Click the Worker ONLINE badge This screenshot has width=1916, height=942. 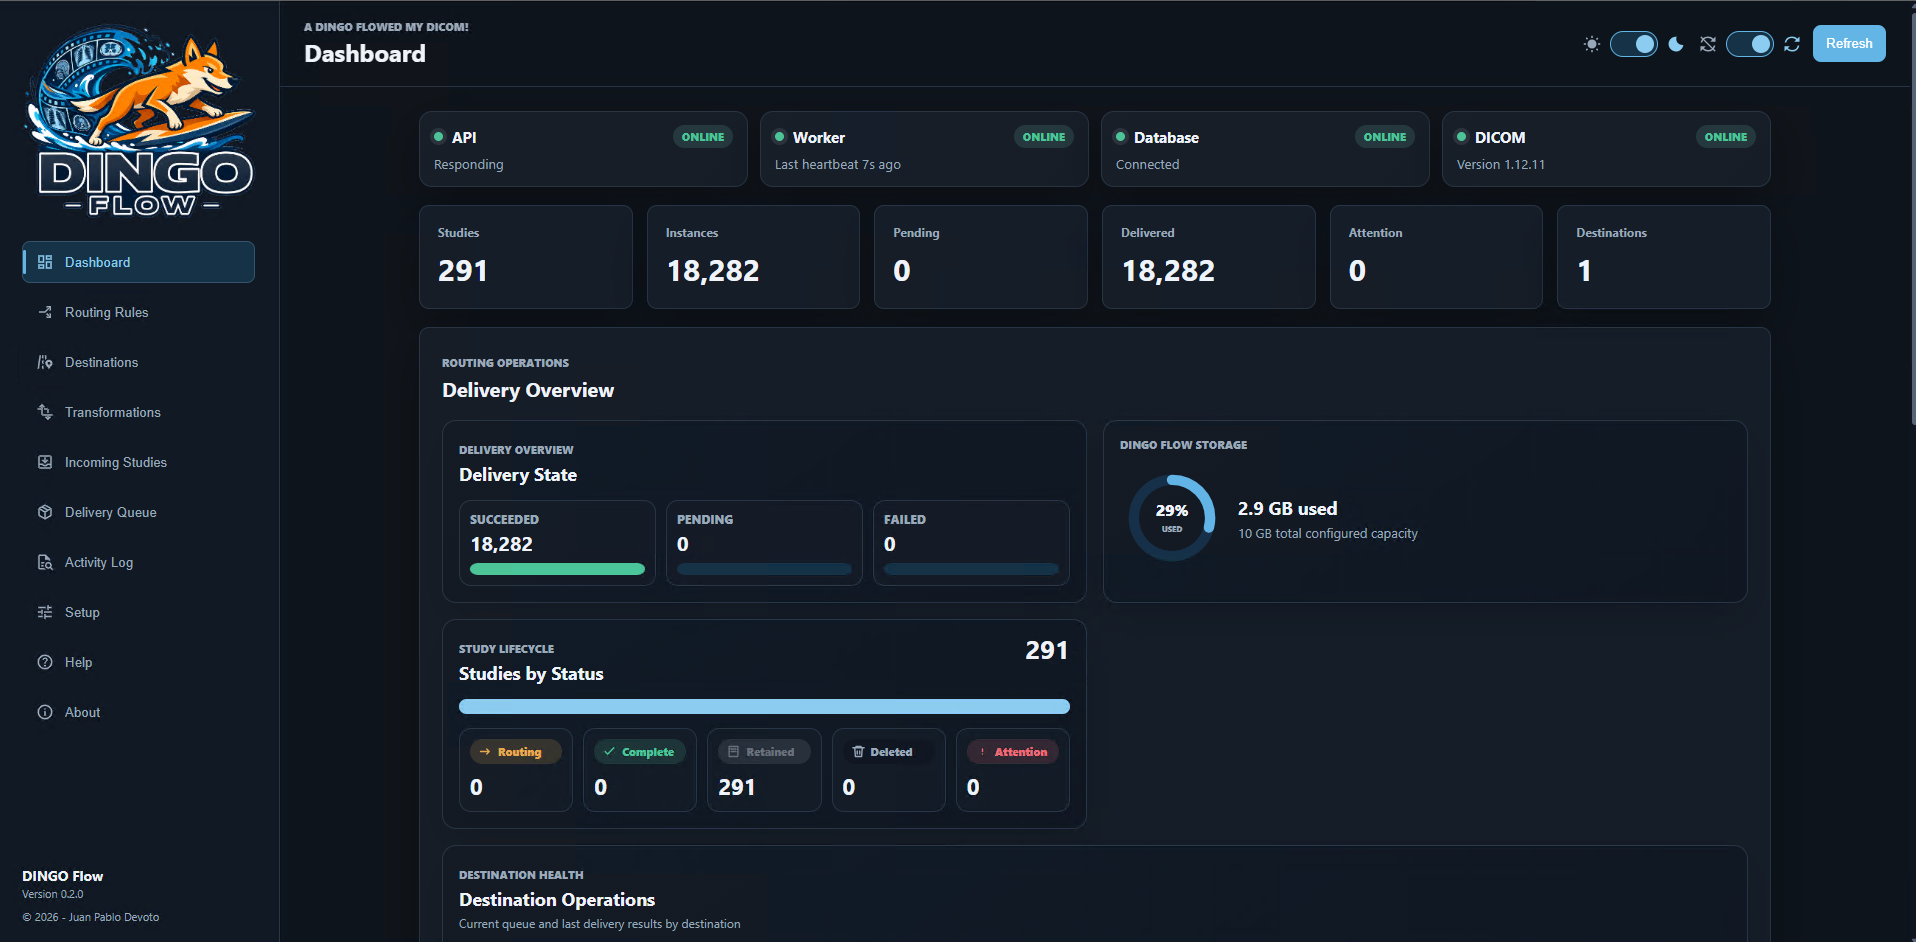click(1044, 137)
